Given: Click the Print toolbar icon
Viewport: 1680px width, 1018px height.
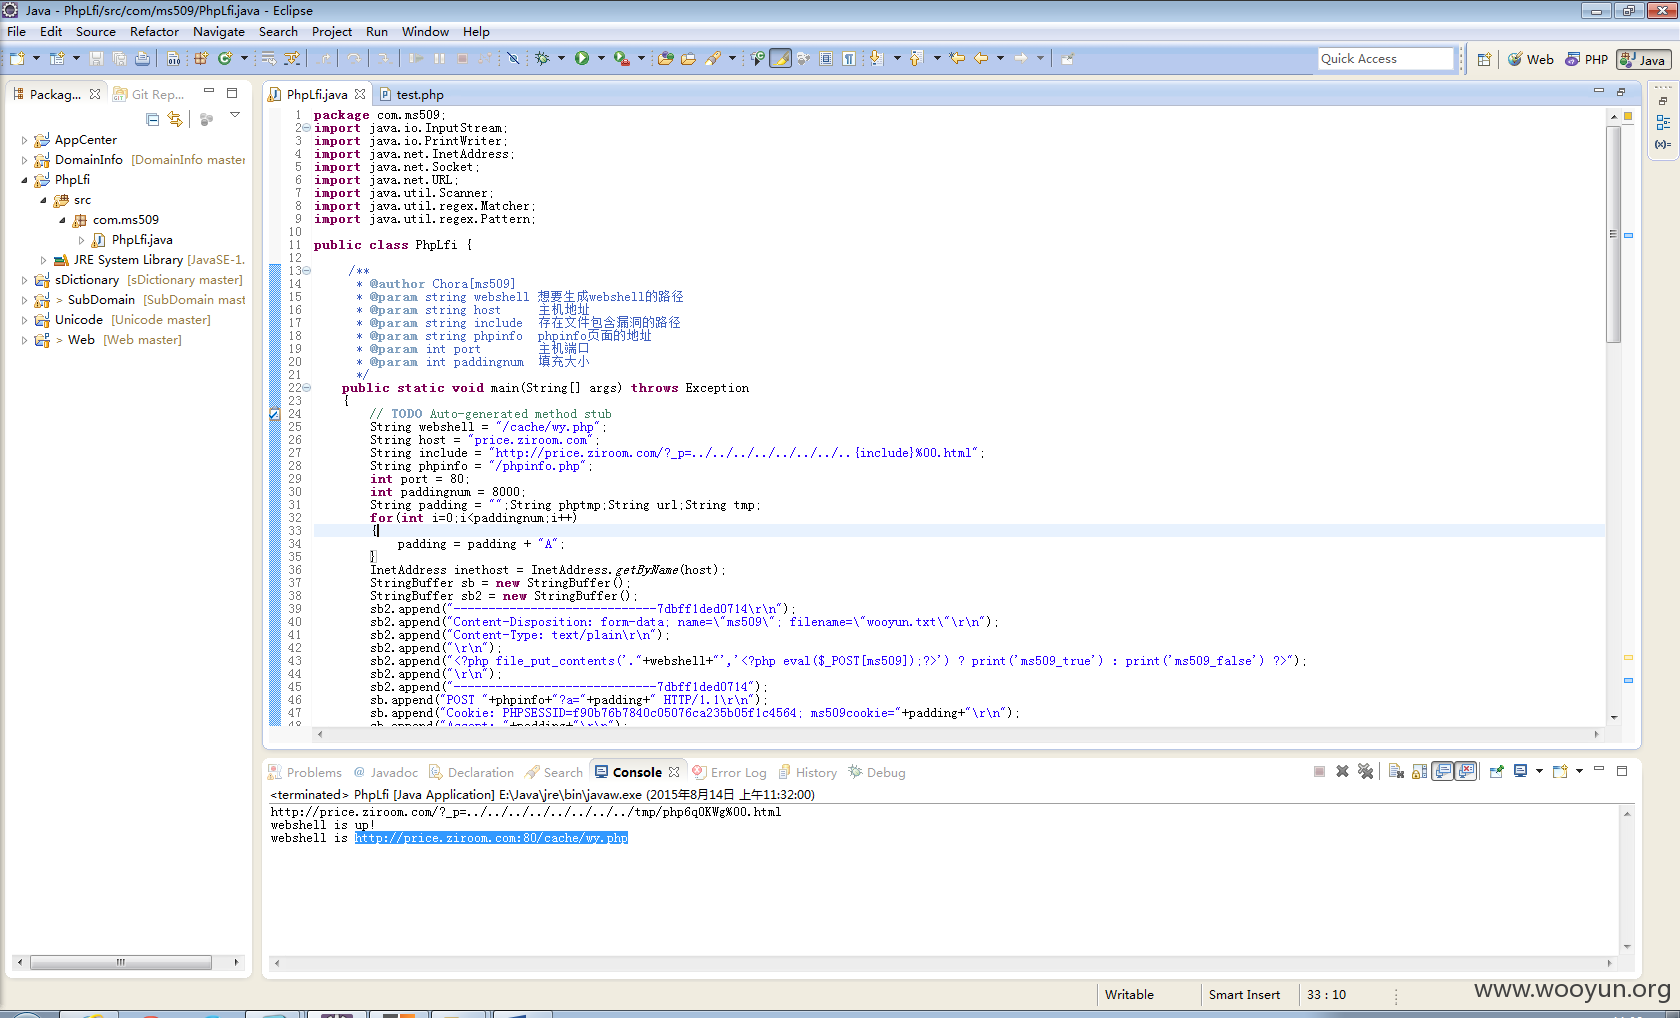Looking at the screenshot, I should point(142,59).
